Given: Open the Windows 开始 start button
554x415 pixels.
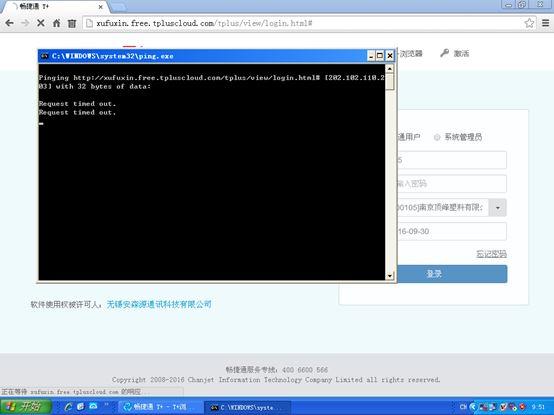Looking at the screenshot, I should 25,407.
